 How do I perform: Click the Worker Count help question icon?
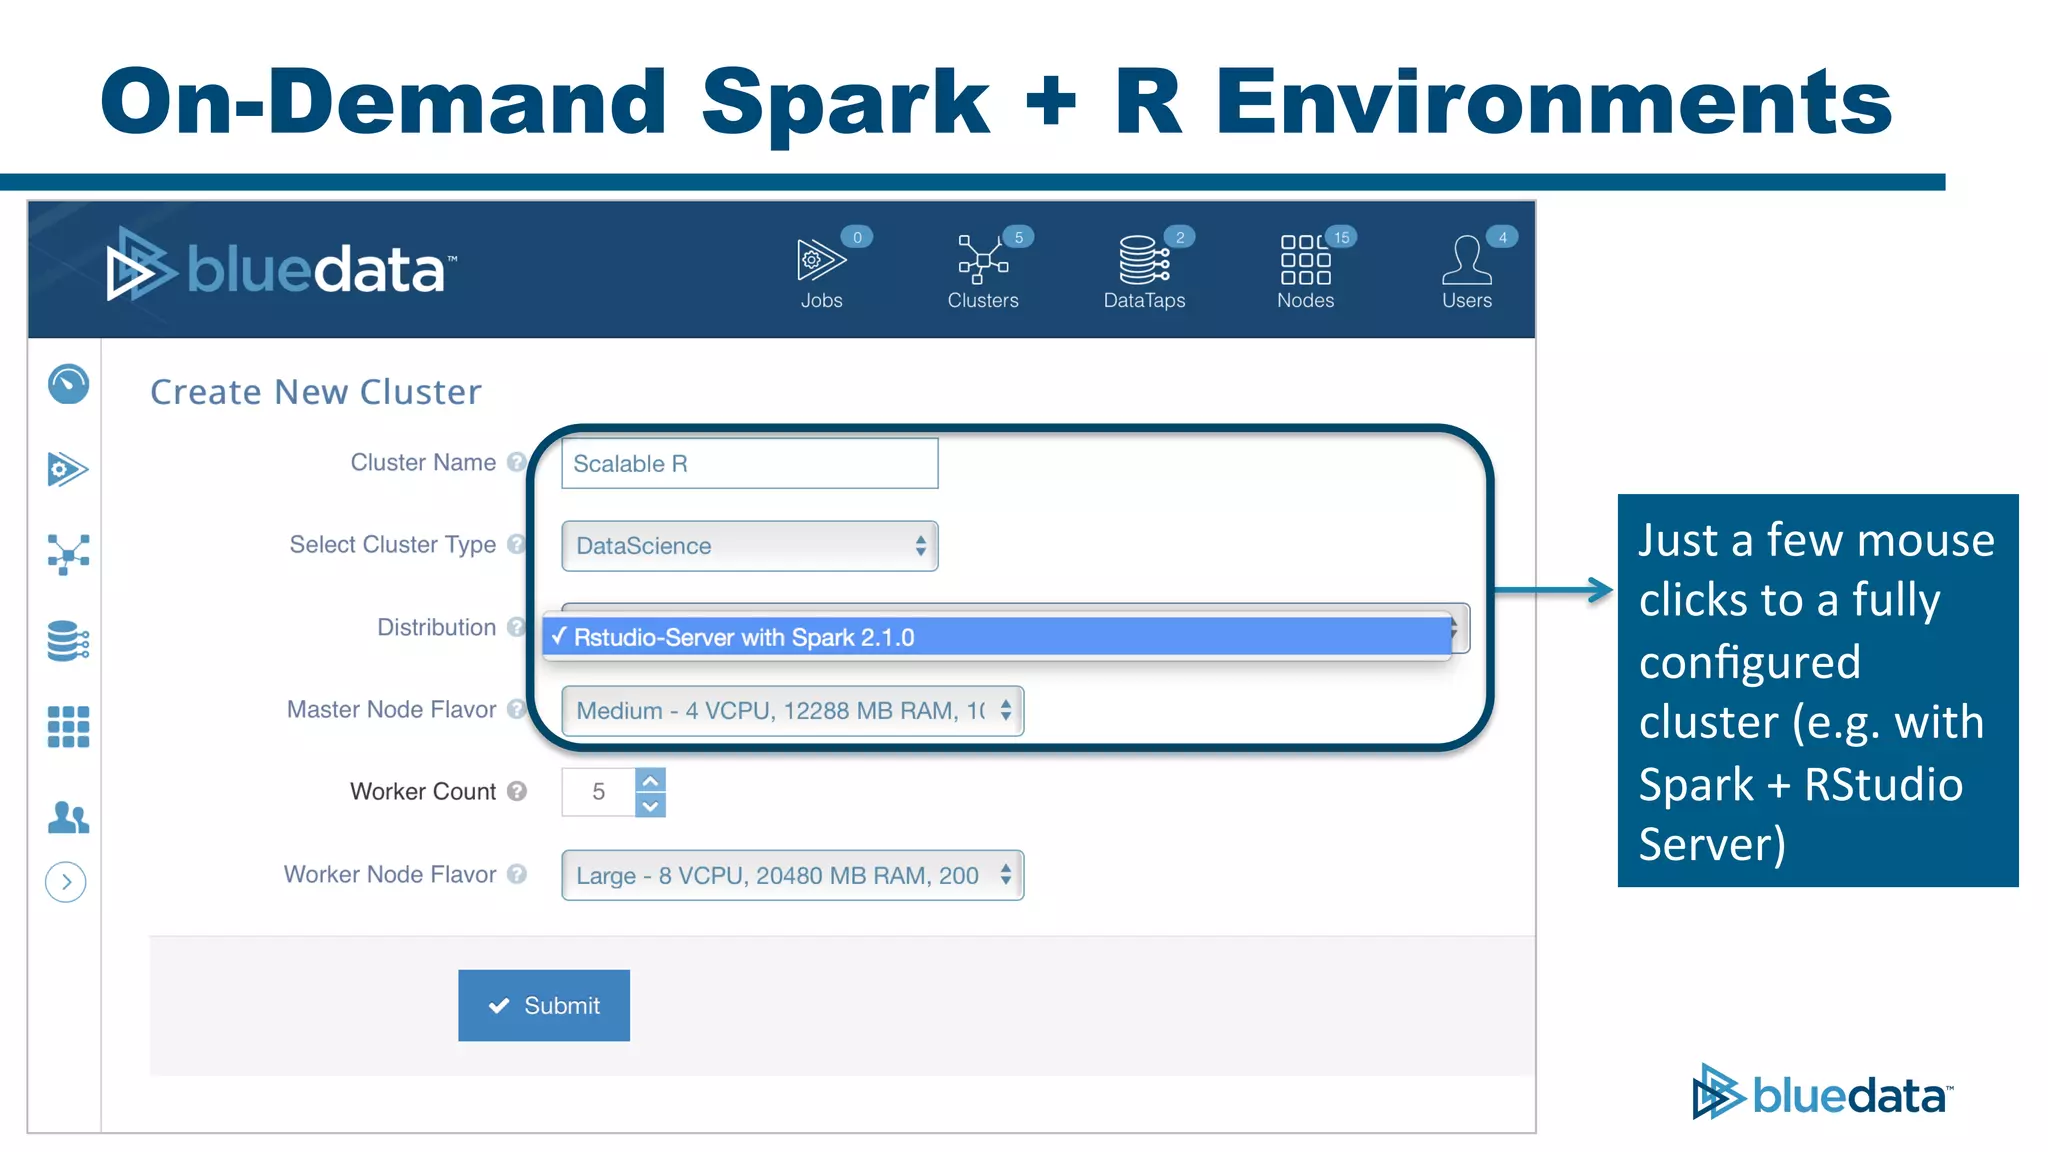[516, 791]
